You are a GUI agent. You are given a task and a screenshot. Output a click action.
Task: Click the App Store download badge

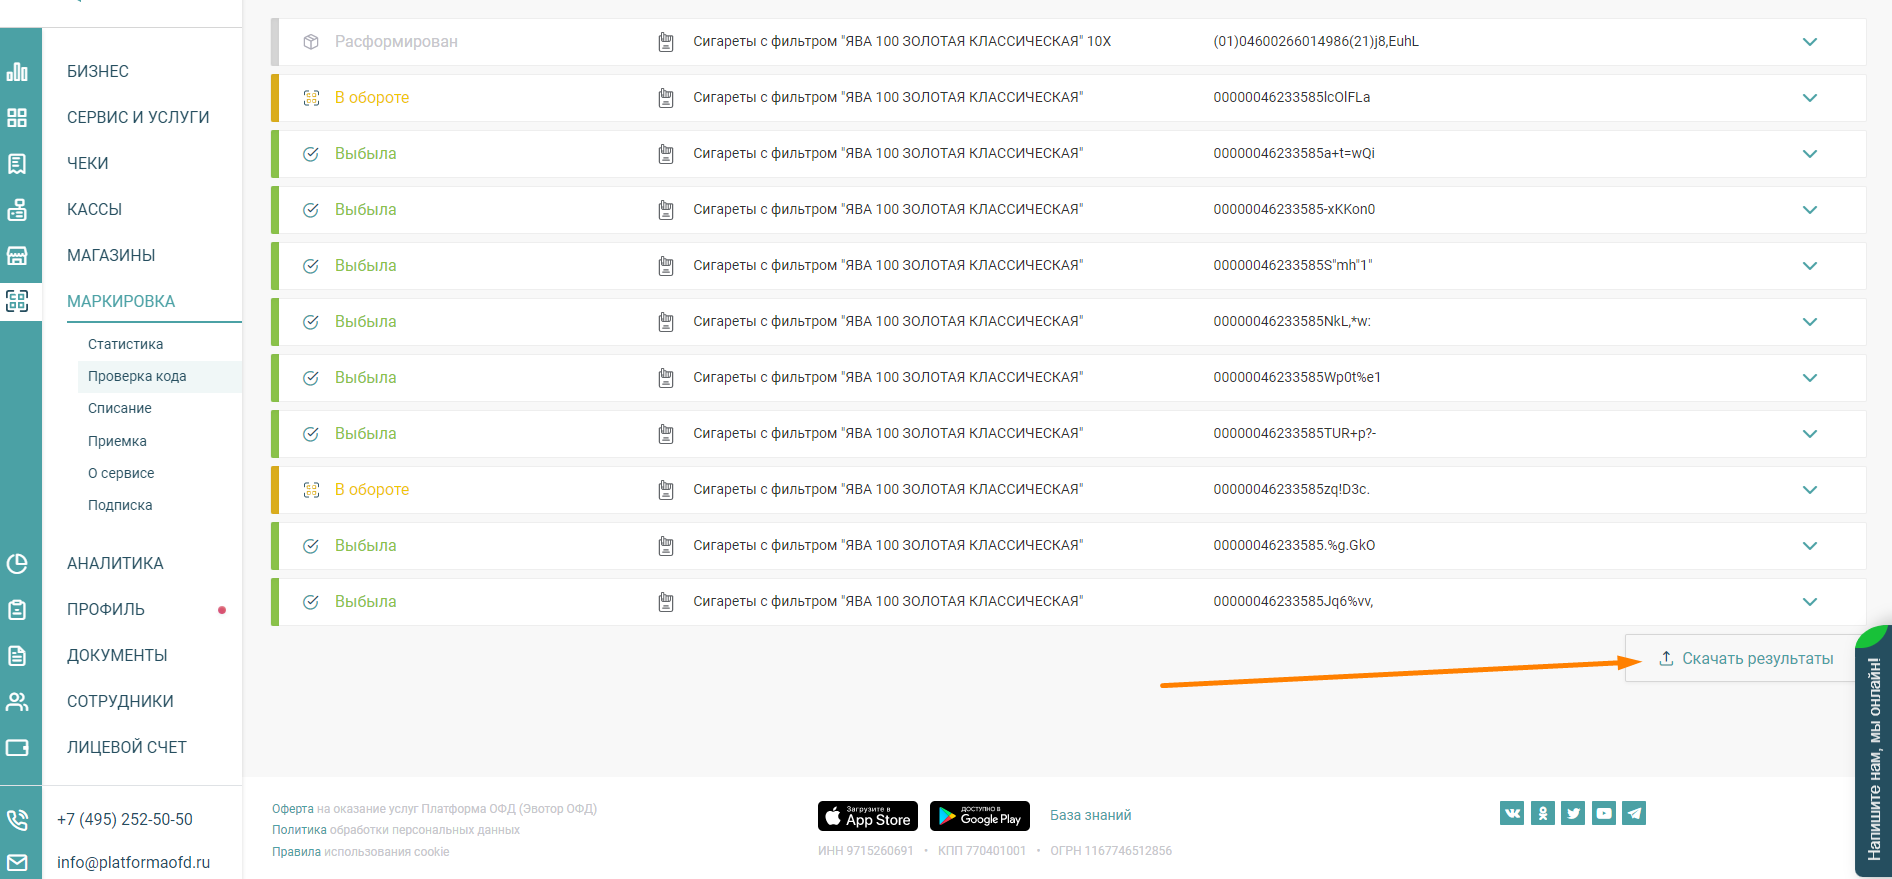[x=868, y=816]
